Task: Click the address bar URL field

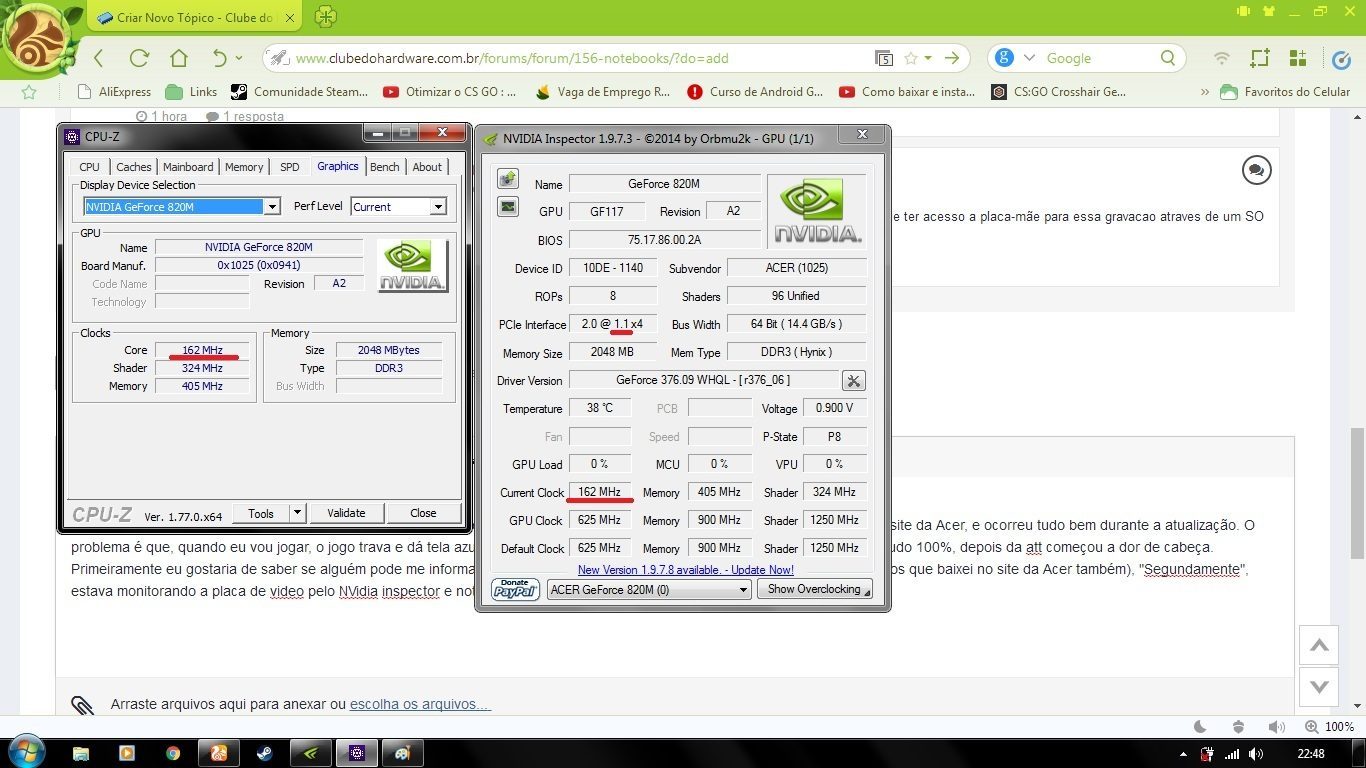Action: click(580, 58)
